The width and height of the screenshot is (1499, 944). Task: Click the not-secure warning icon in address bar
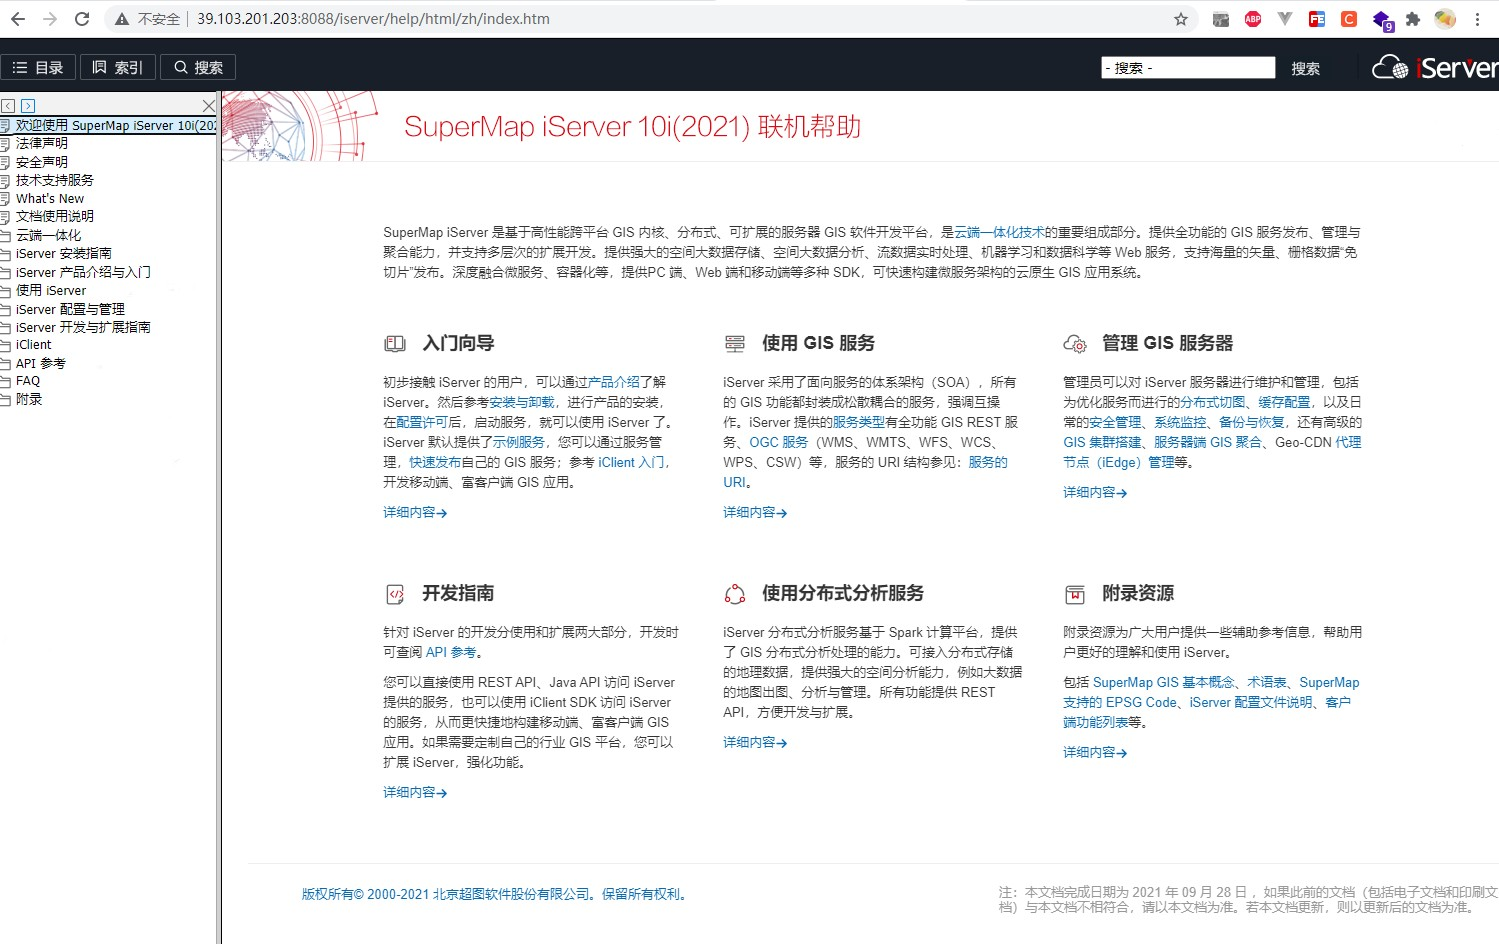coord(122,19)
